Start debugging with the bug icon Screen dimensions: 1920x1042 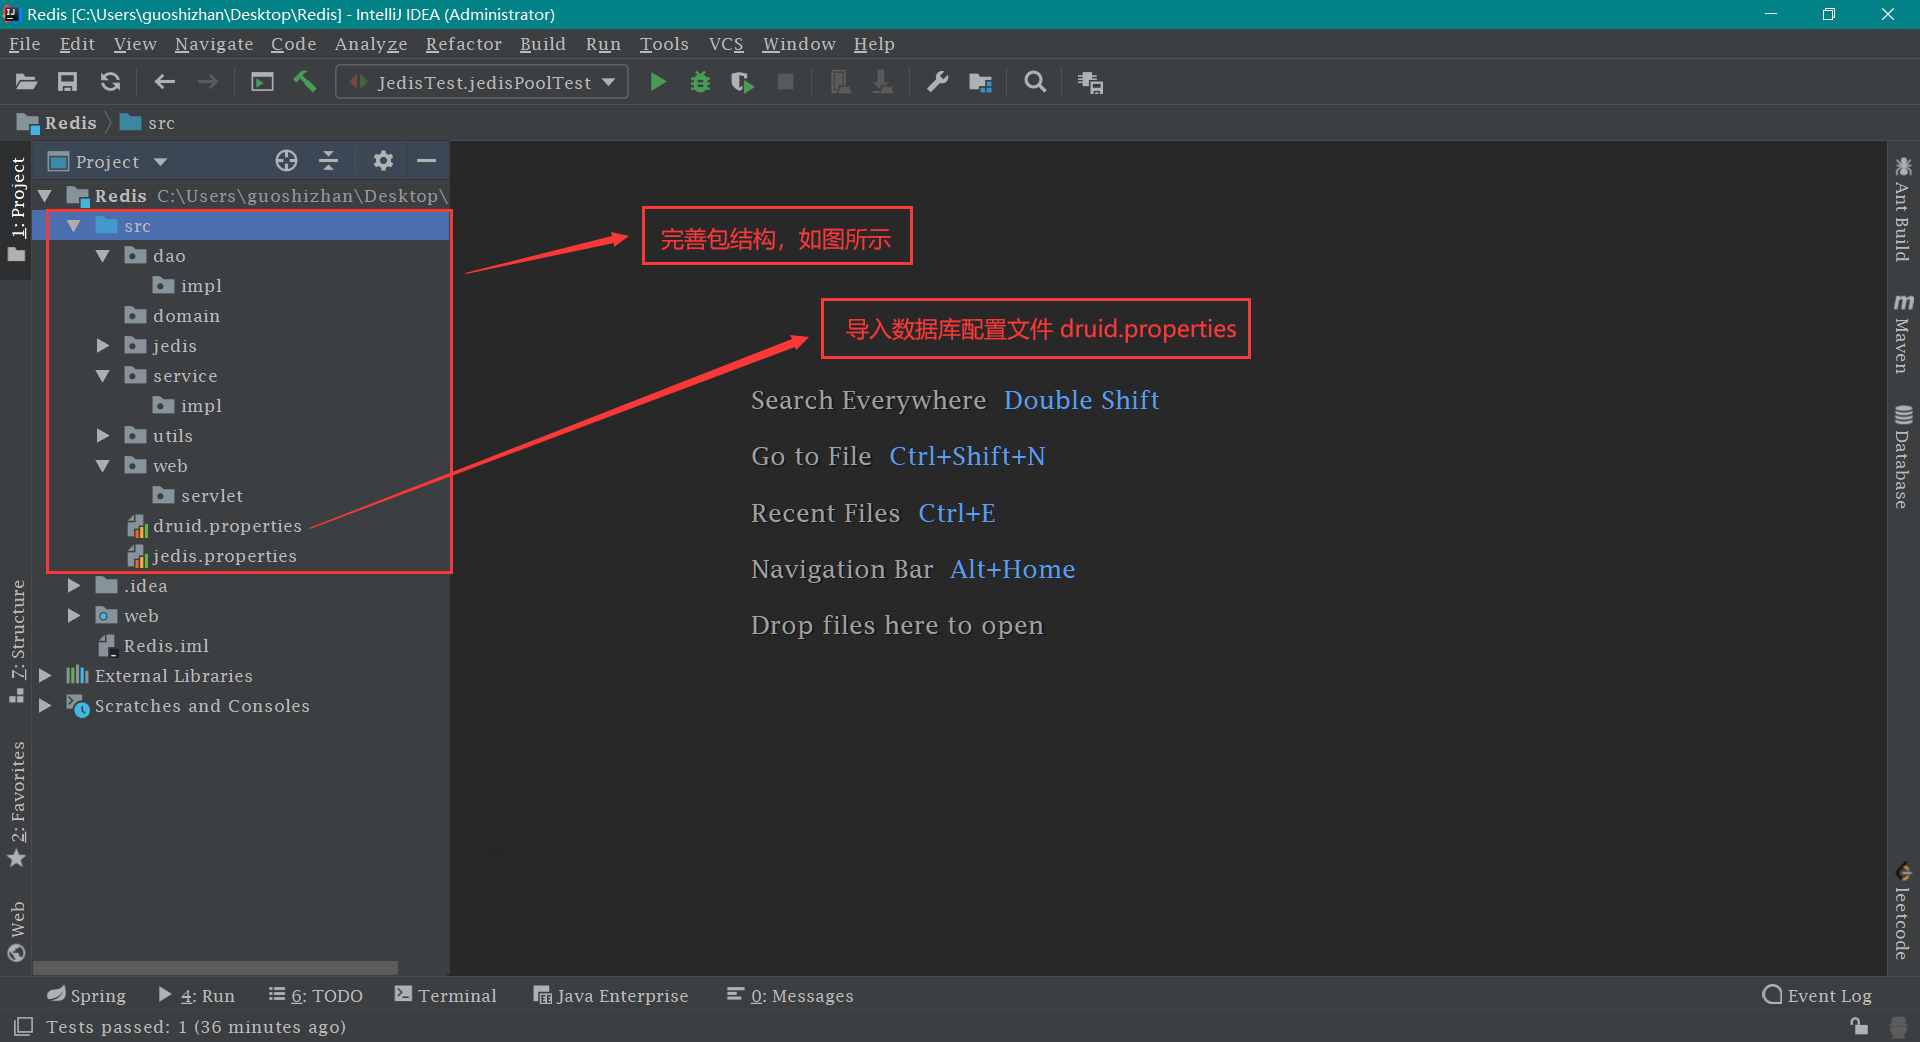700,83
